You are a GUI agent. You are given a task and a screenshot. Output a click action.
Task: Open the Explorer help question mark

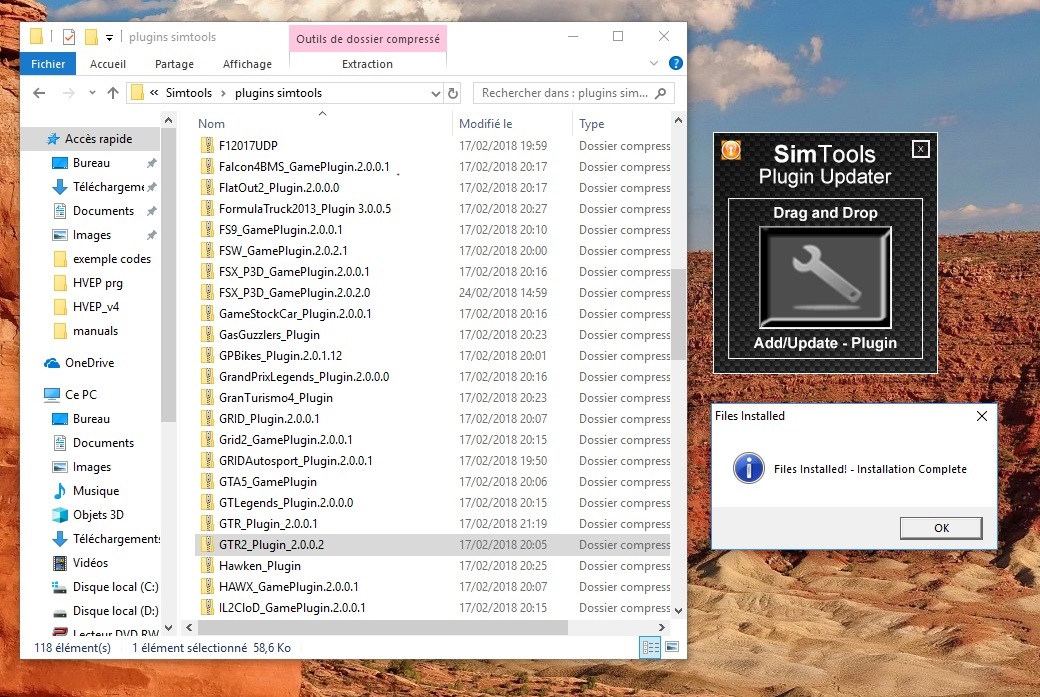tap(676, 63)
